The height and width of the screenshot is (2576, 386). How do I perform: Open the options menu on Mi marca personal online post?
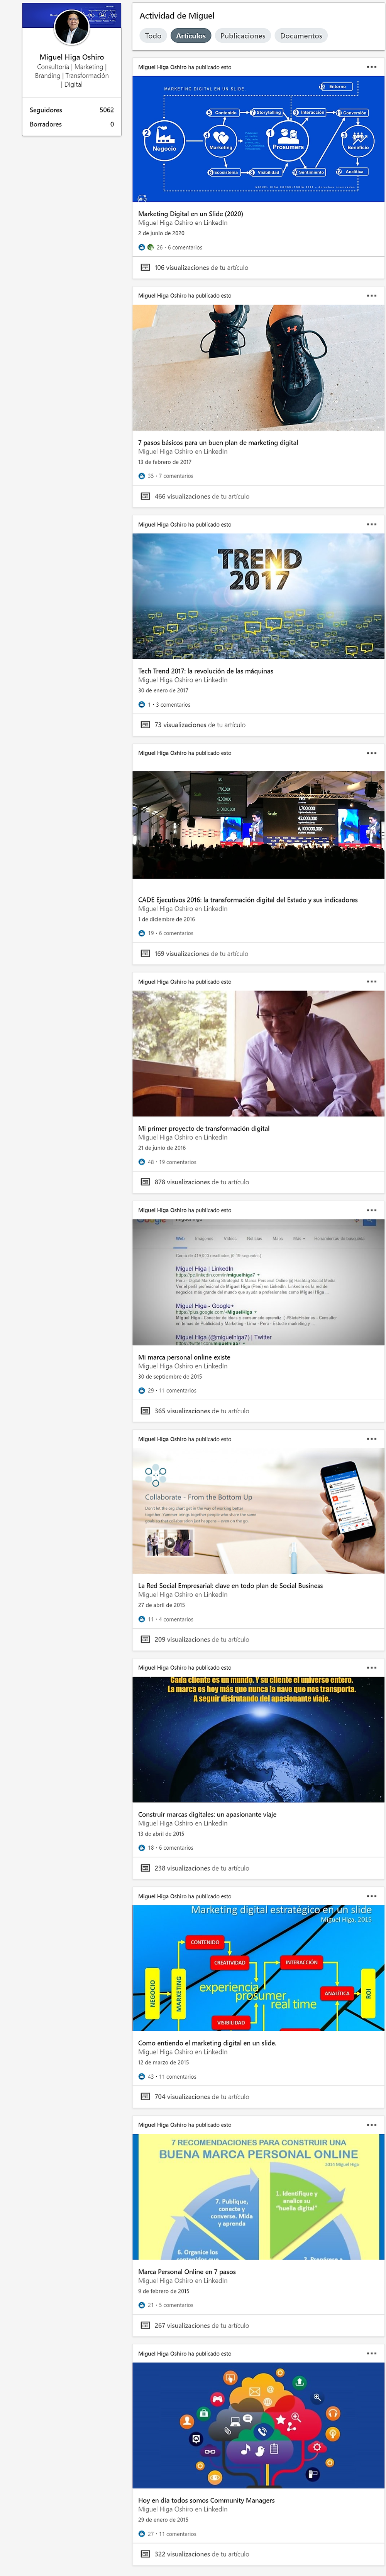tap(372, 1210)
